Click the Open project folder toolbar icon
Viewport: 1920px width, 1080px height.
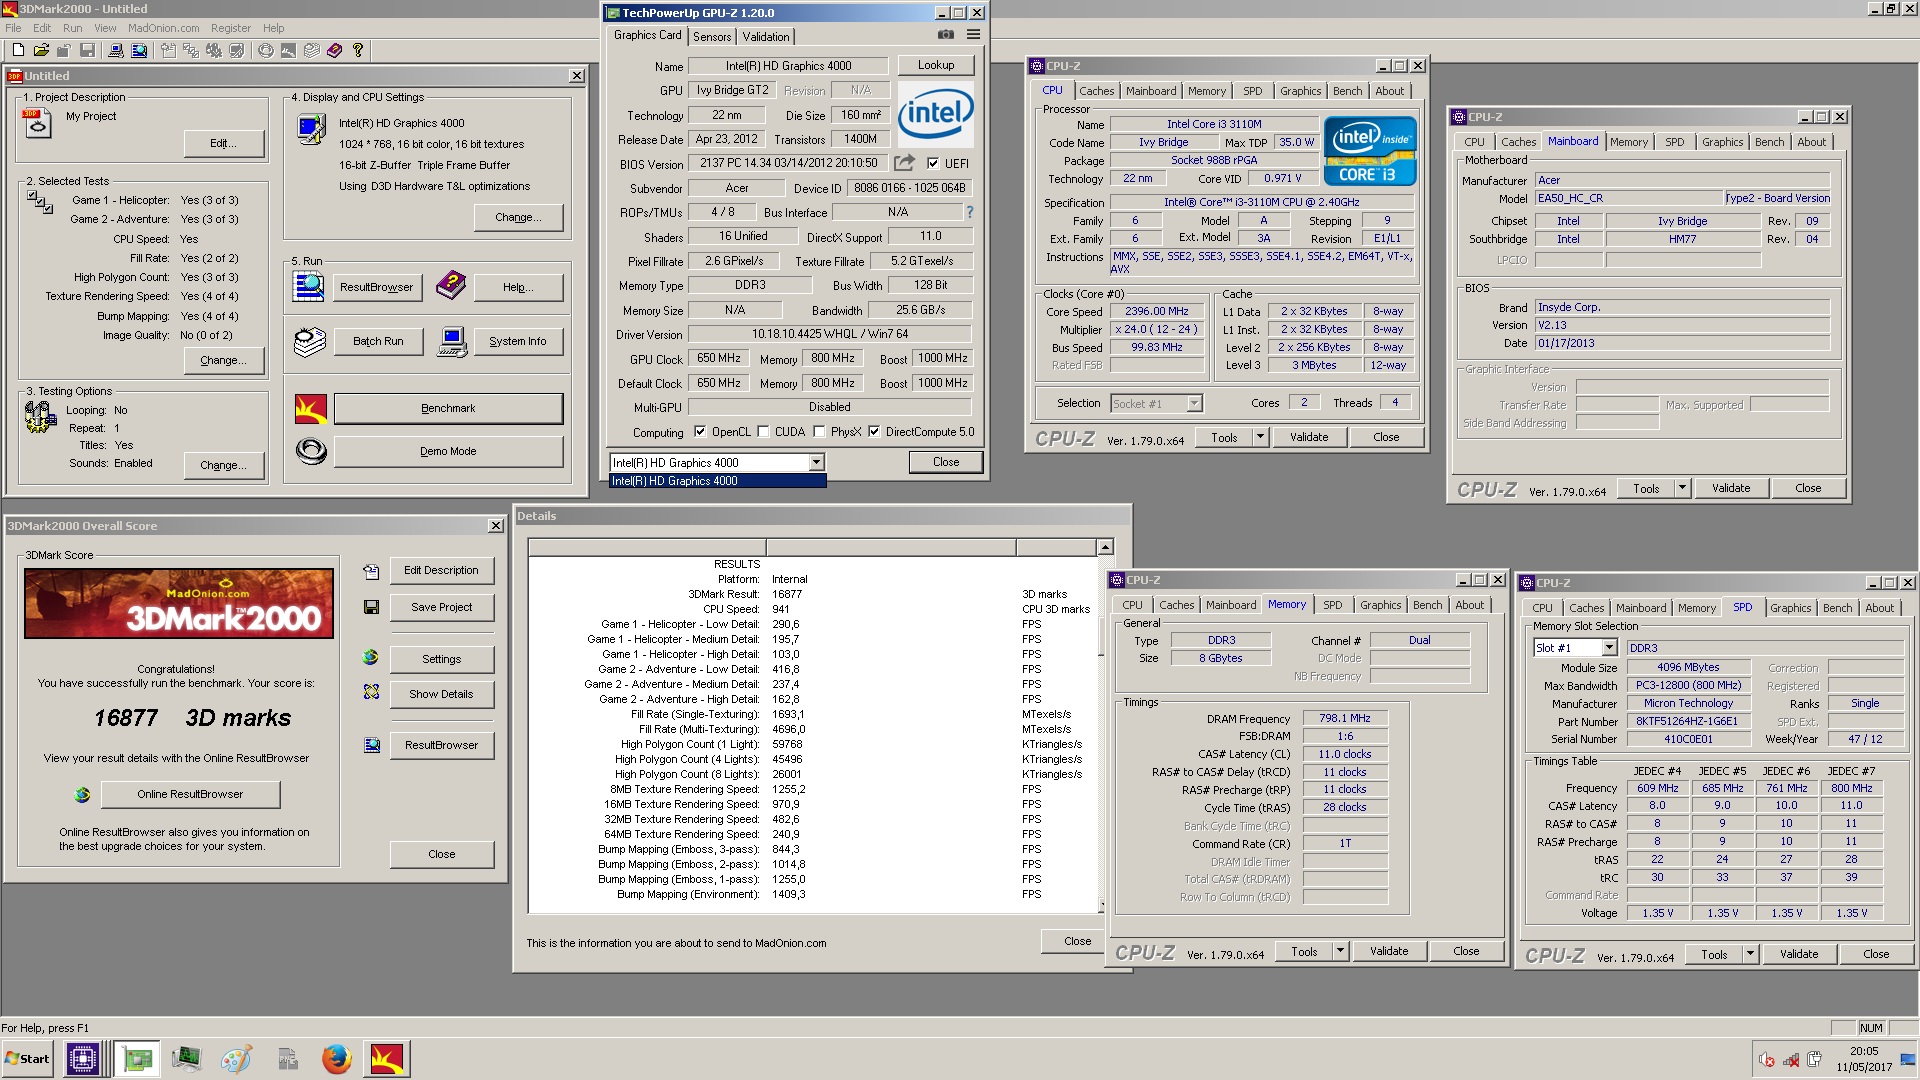point(41,50)
